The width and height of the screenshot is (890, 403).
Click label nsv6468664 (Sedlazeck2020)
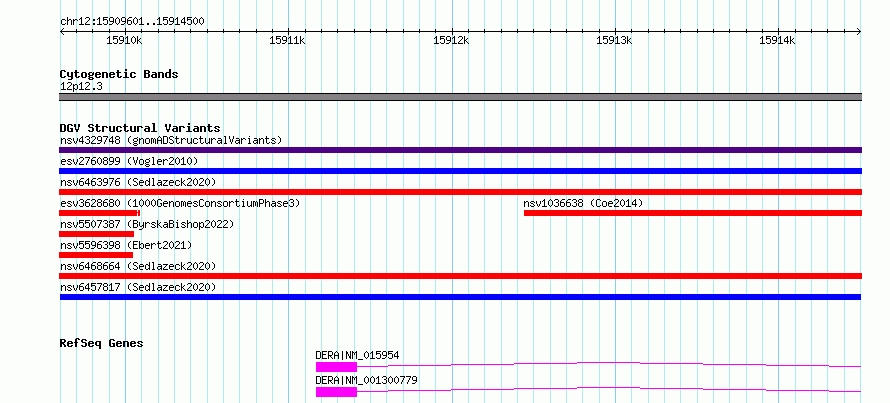click(x=138, y=266)
